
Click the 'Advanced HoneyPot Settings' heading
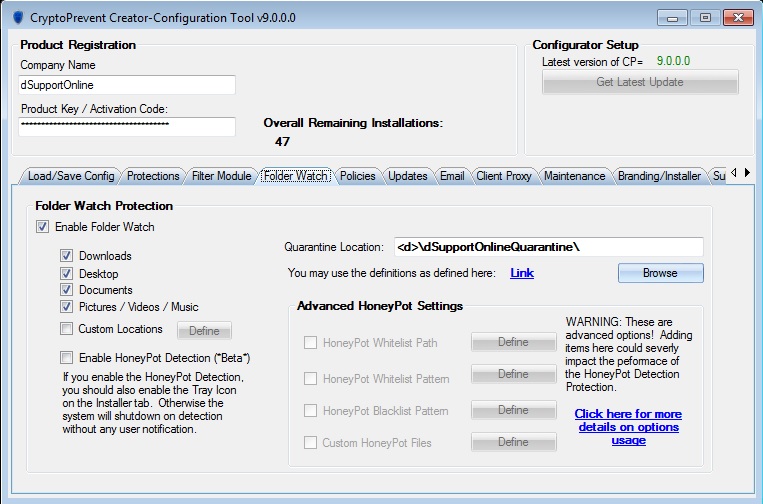pyautogui.click(x=380, y=306)
